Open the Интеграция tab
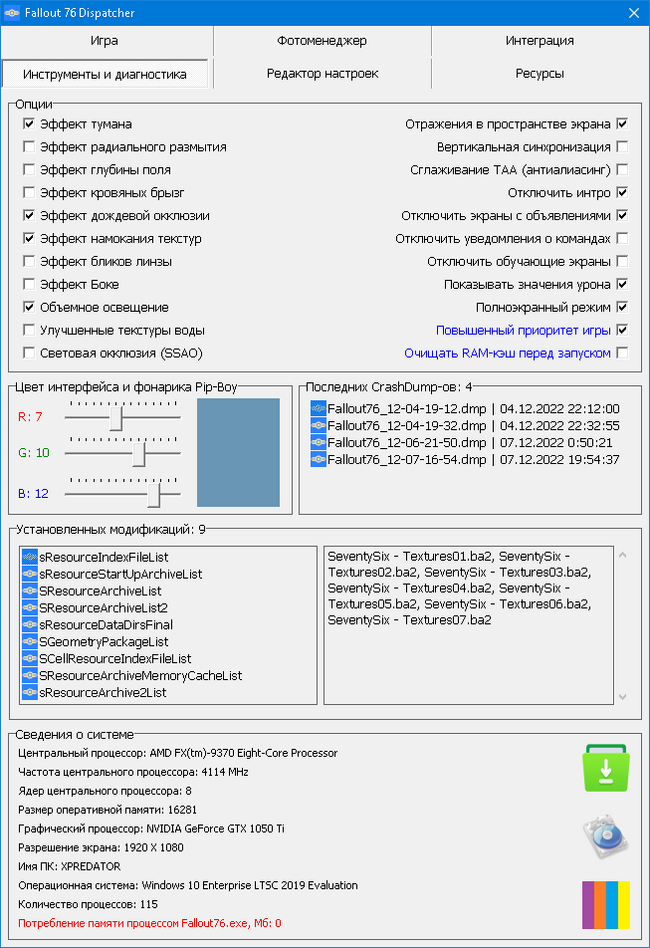650x948 pixels. [539, 41]
